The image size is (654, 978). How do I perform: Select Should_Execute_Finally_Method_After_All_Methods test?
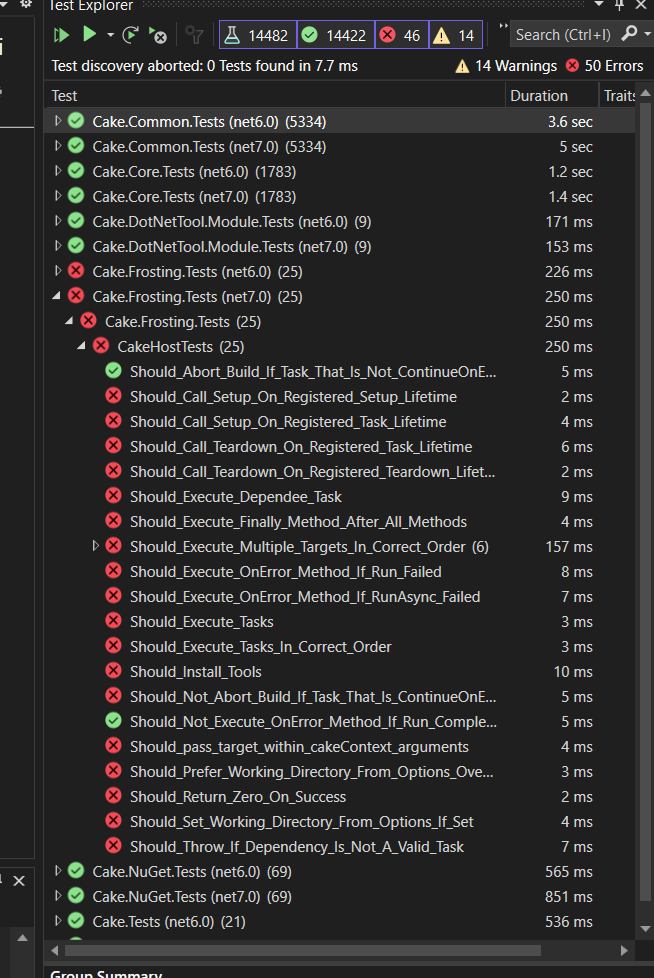click(298, 521)
